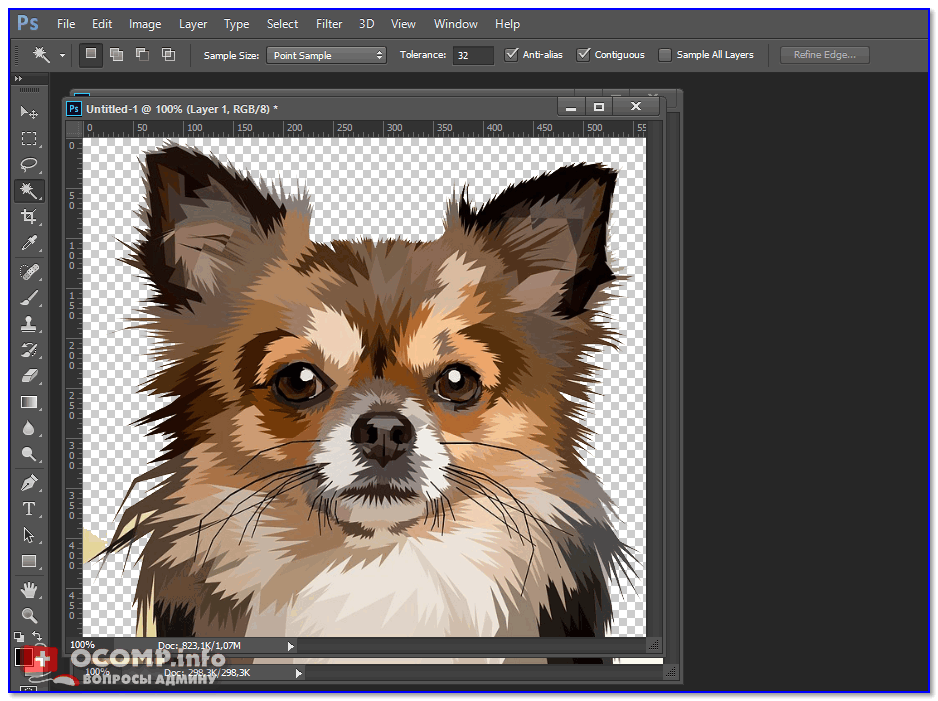
Task: Open the Filter menu
Action: pyautogui.click(x=328, y=23)
